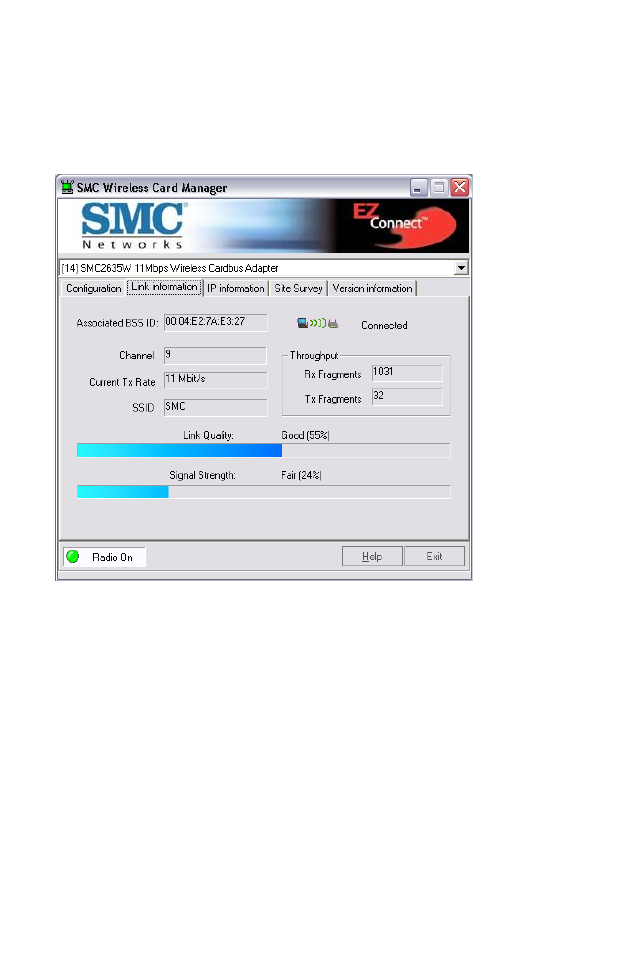Screen dimensions: 630x967
Task: Click the Tx Fragments value 32
Action: (x=407, y=397)
